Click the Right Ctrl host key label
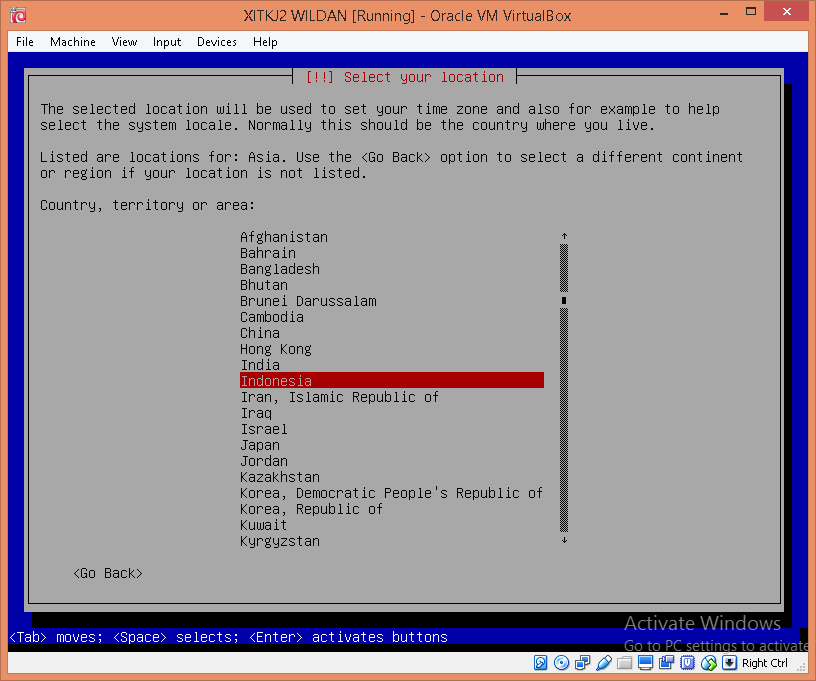Viewport: 816px width, 681px height. pyautogui.click(x=764, y=663)
